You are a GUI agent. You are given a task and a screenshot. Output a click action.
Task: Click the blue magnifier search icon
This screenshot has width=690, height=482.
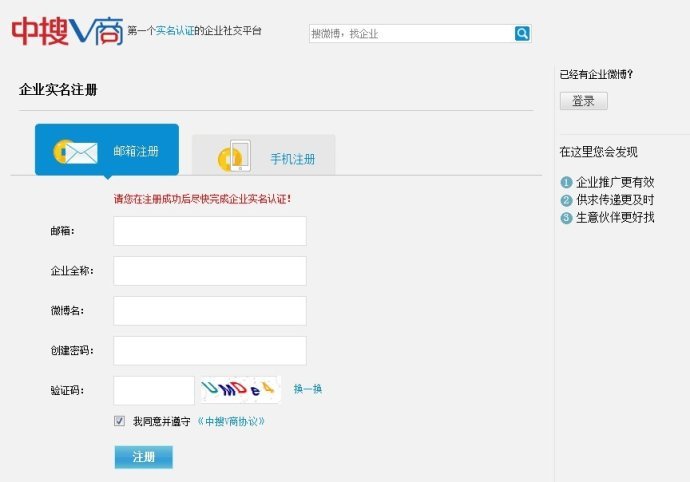click(522, 33)
